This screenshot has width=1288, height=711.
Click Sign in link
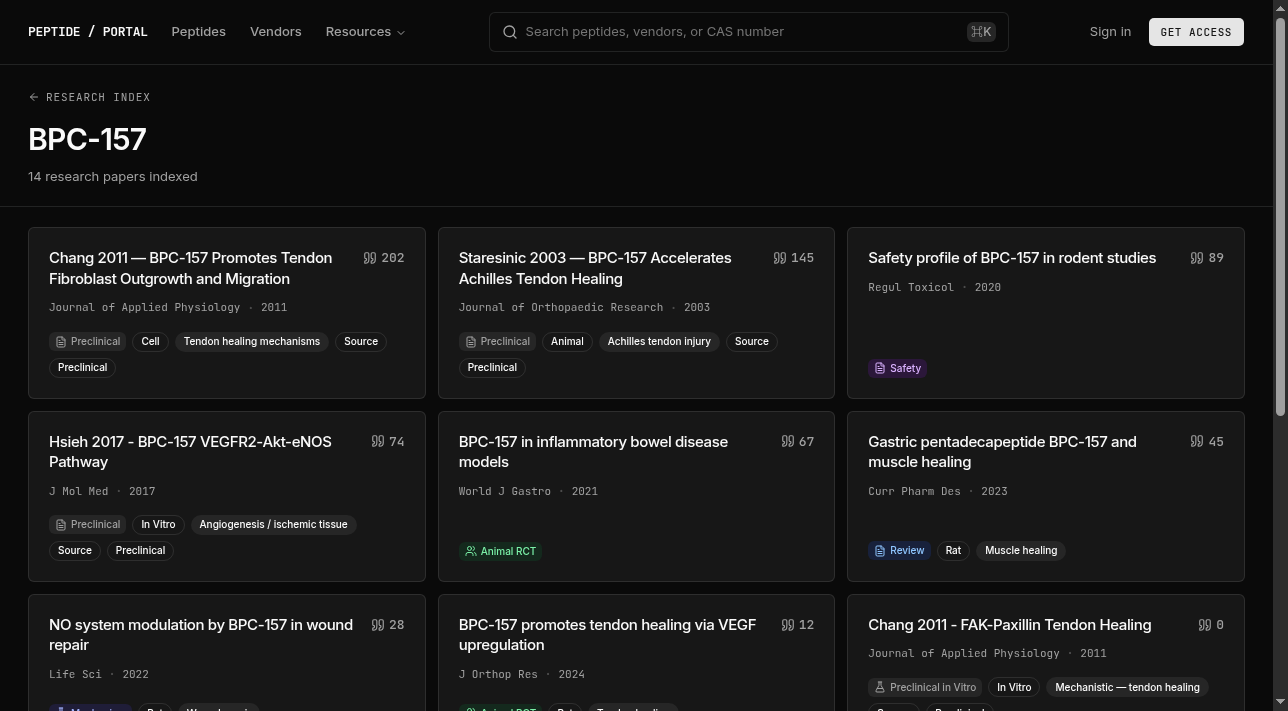[x=1110, y=32]
